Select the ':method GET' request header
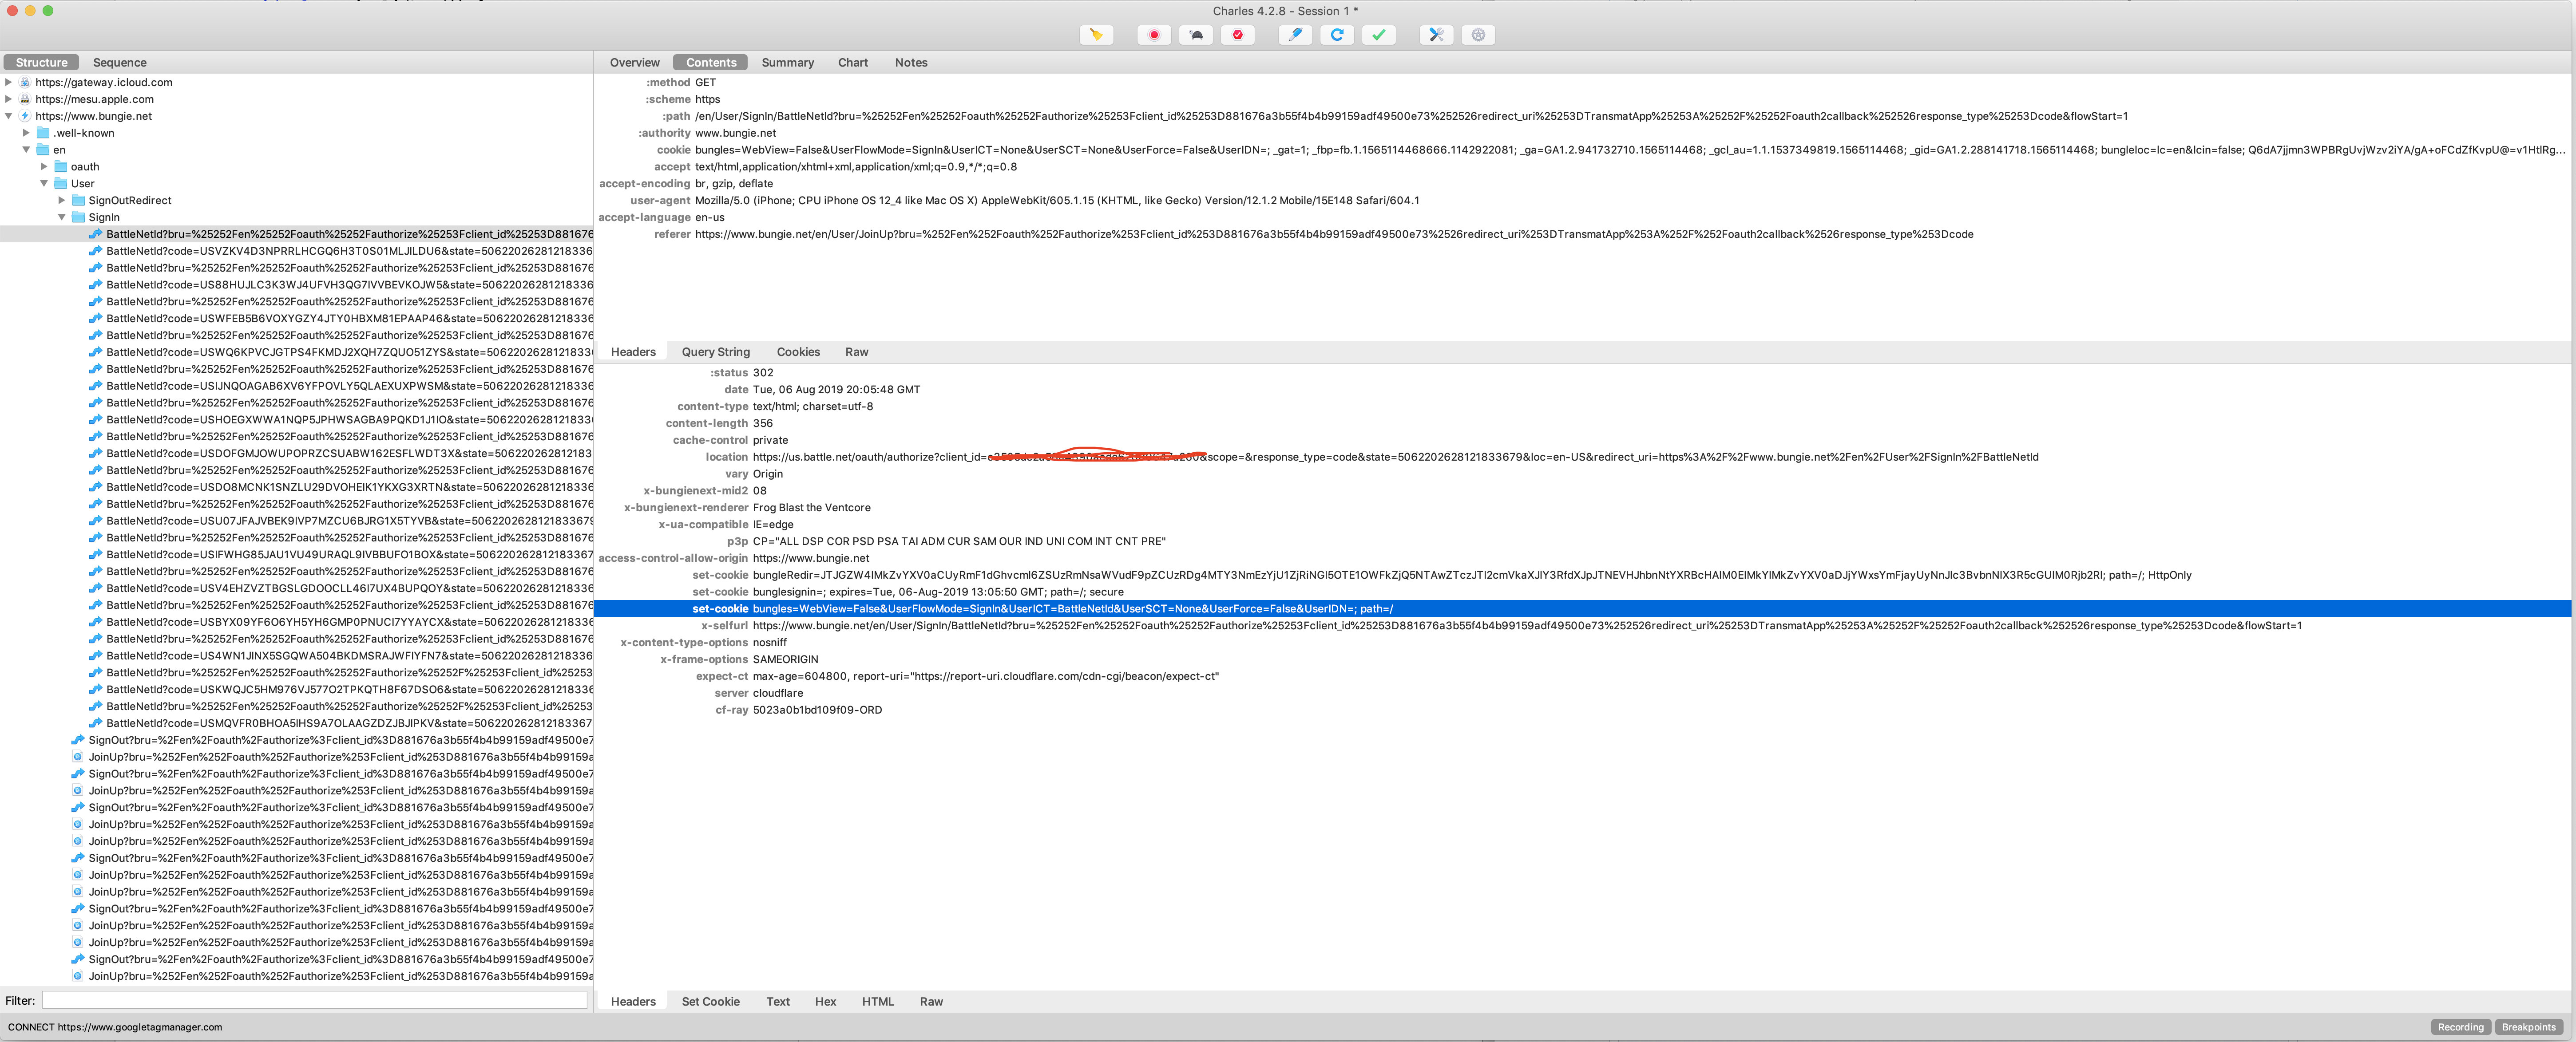Viewport: 2576px width, 1042px height. pyautogui.click(x=1582, y=82)
